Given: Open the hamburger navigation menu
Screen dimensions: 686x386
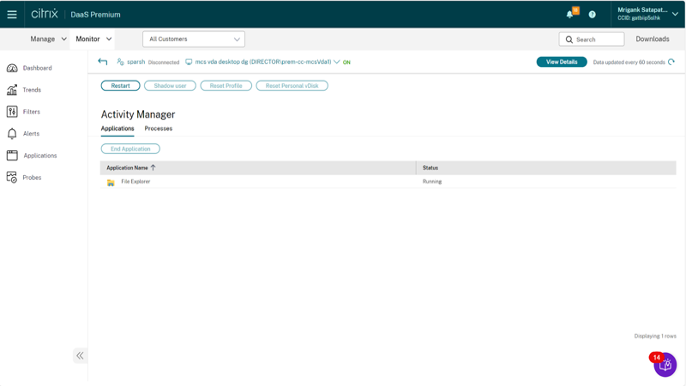Looking at the screenshot, I should (x=12, y=14).
